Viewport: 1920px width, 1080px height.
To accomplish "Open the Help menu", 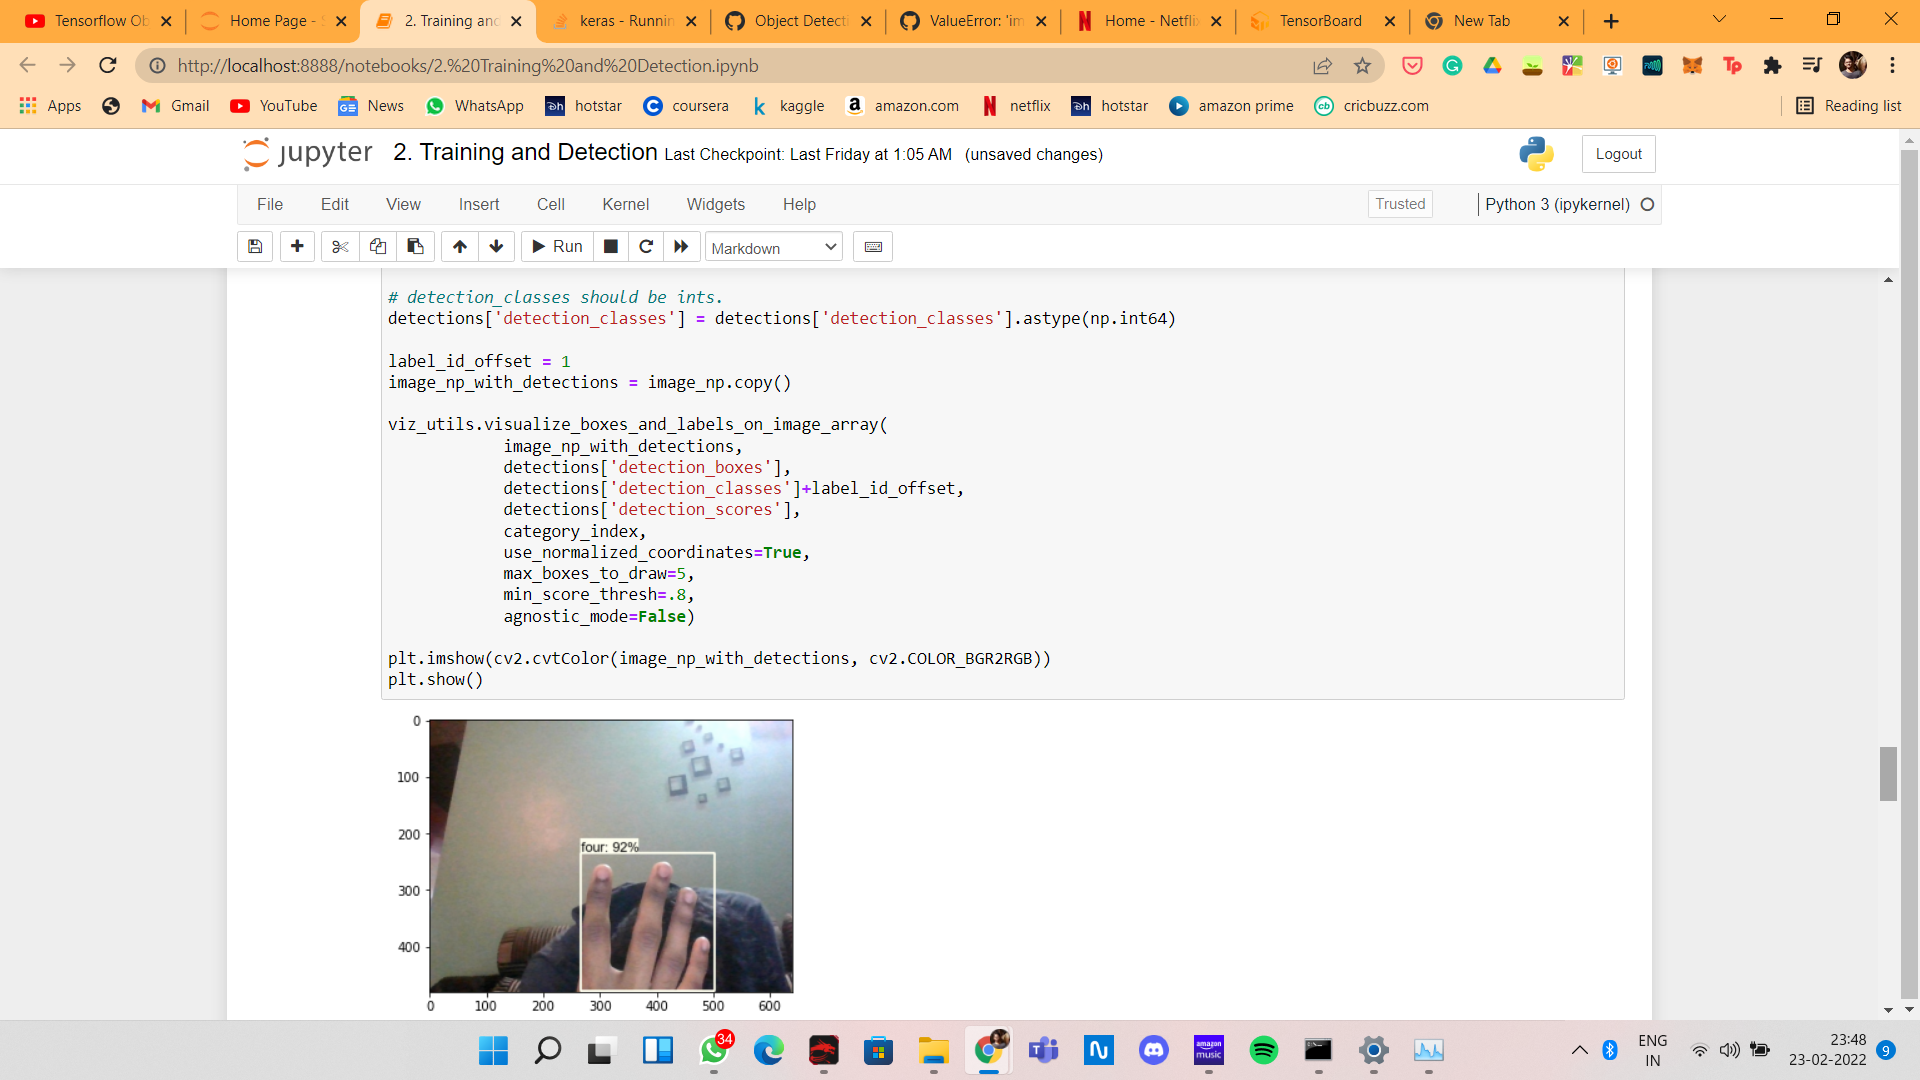I will [x=799, y=204].
